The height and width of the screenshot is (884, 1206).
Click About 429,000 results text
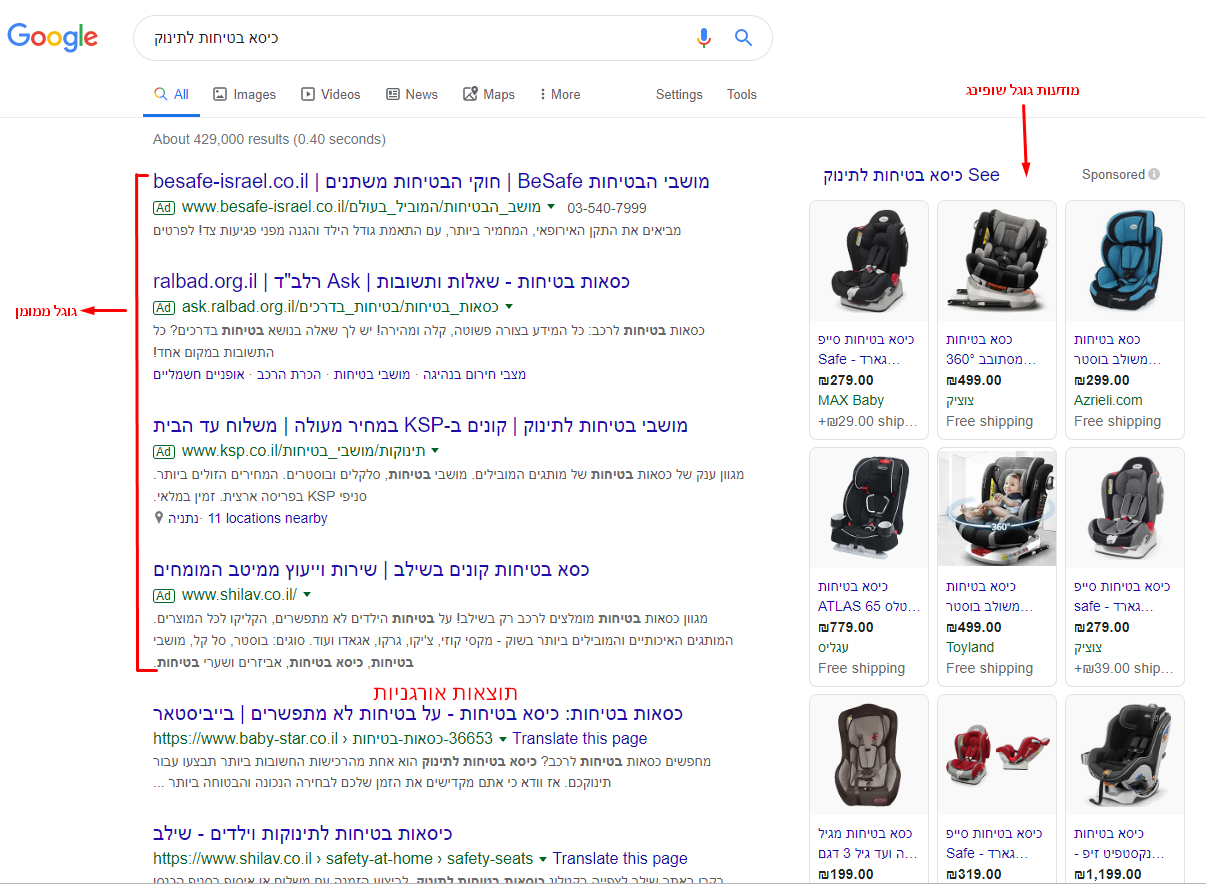[269, 139]
